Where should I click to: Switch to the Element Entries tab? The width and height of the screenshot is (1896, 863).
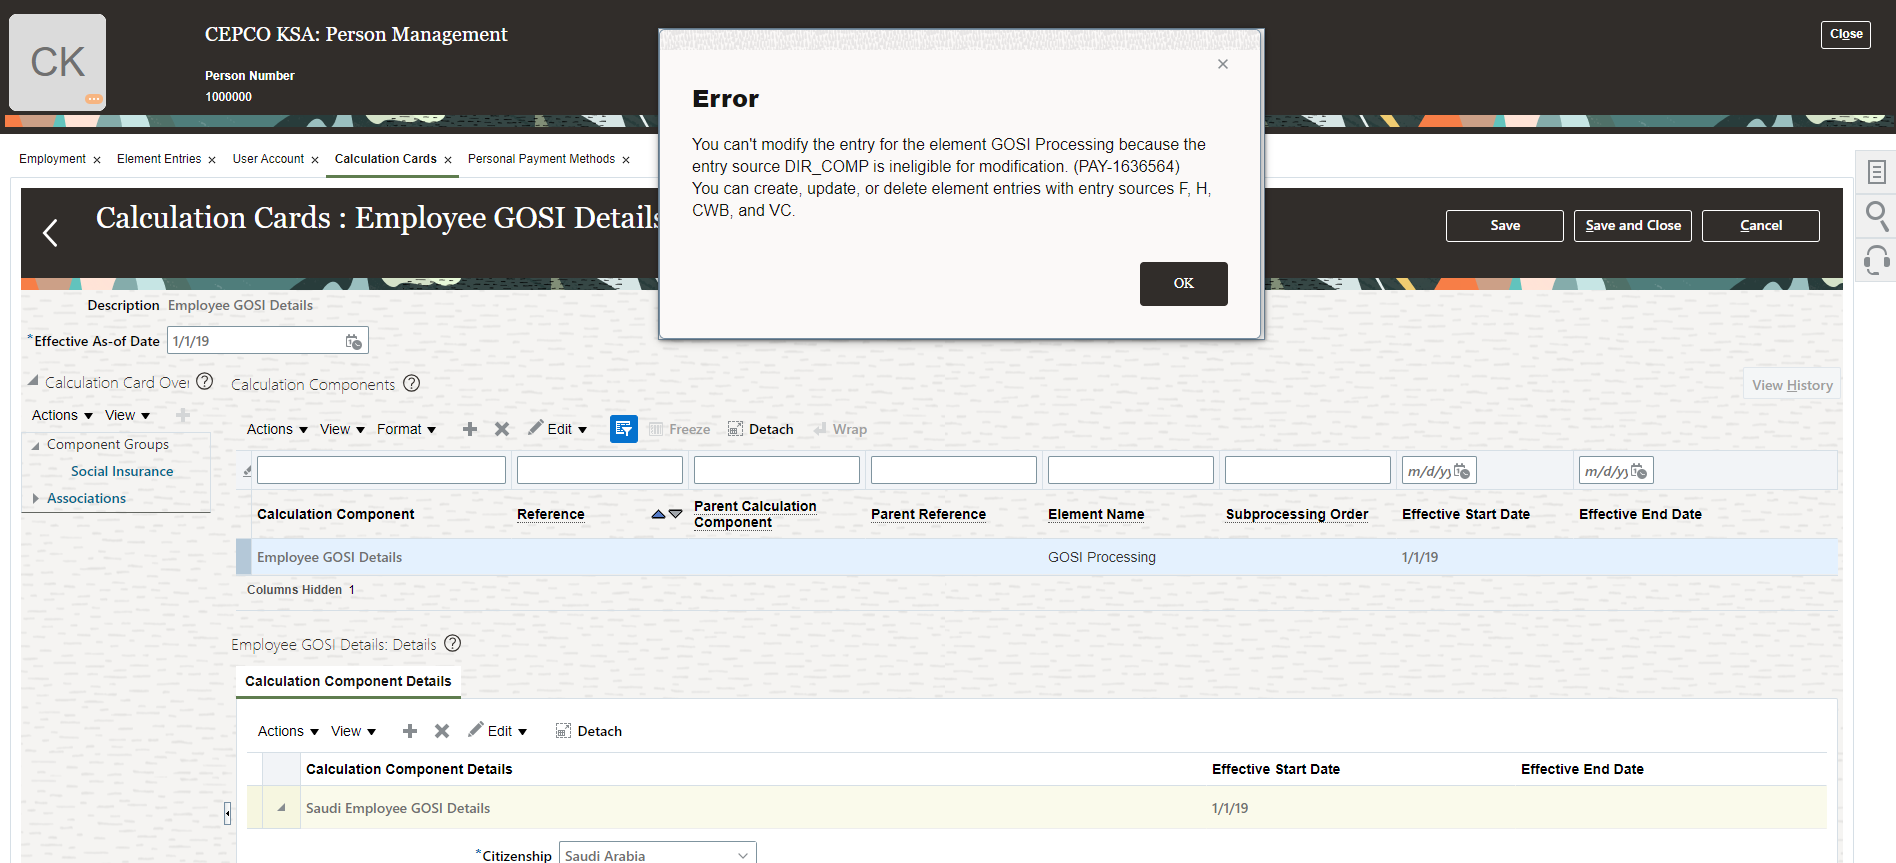coord(159,159)
